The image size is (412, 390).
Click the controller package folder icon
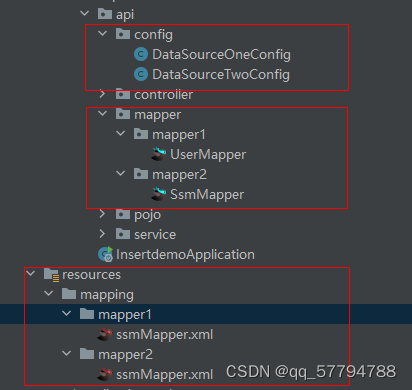tap(123, 94)
